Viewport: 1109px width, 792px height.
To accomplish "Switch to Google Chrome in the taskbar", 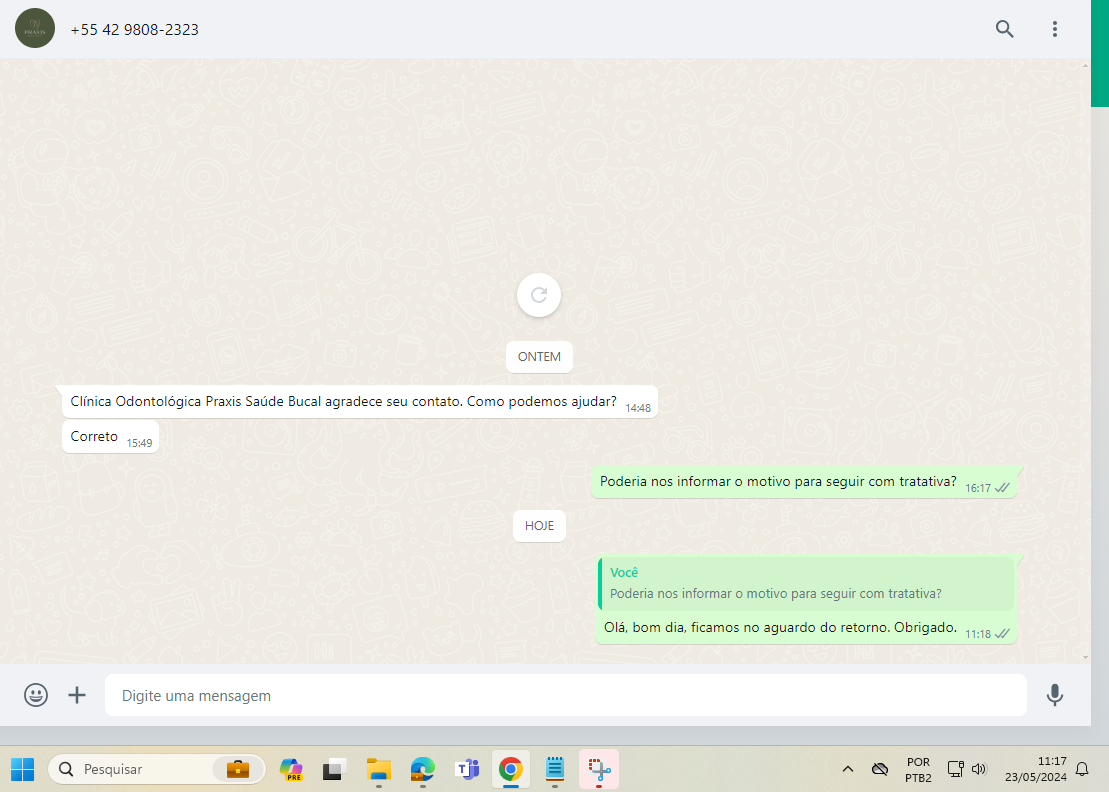I will click(511, 769).
